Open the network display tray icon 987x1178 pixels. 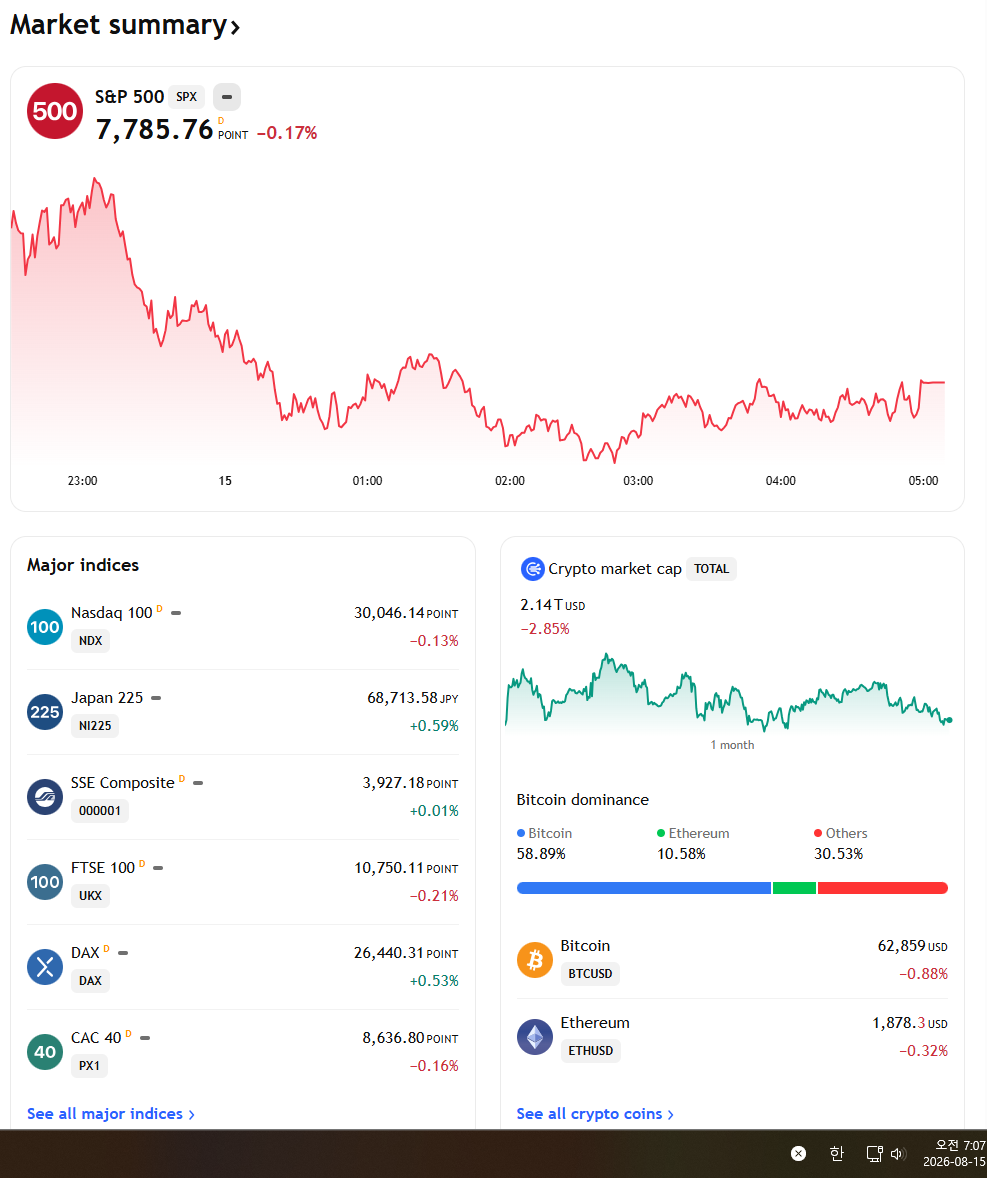point(874,1153)
